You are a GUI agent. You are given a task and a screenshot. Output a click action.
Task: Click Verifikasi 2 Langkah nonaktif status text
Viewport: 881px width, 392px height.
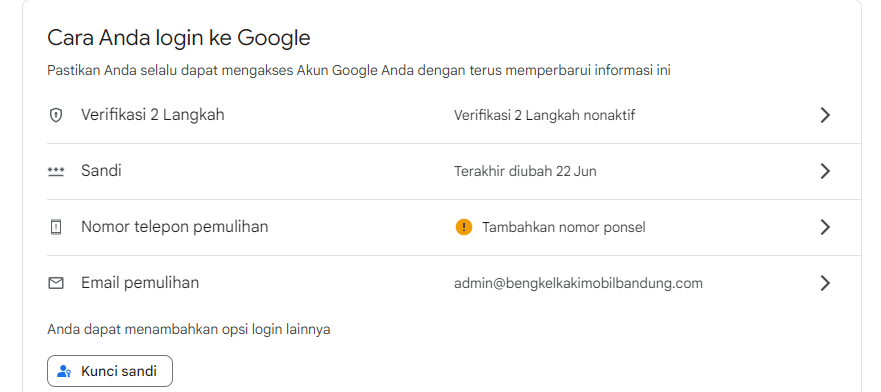(544, 115)
